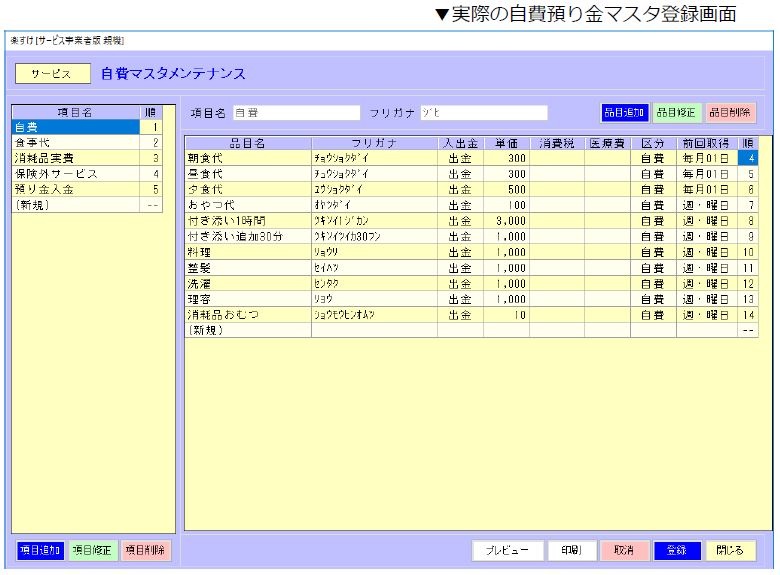This screenshot has height=575, width=780.
Task: Click the 印刷 print button
Action: pyautogui.click(x=572, y=550)
